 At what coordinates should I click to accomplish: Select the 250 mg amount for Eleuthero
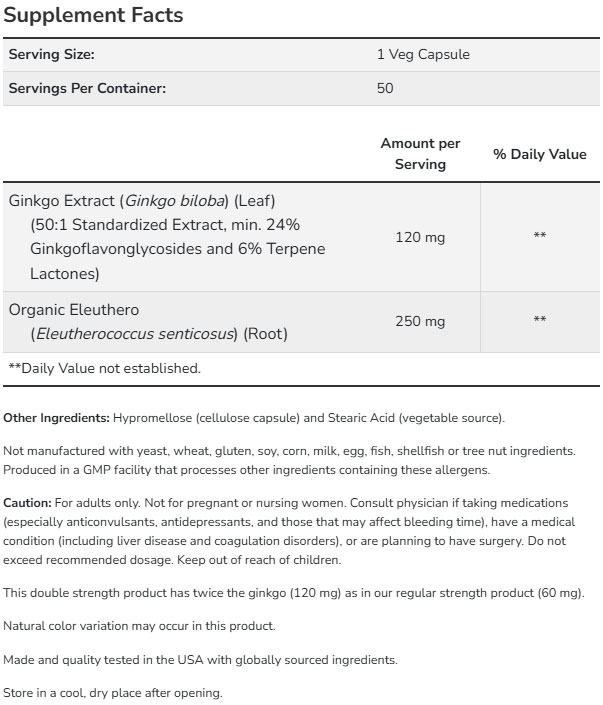420,321
